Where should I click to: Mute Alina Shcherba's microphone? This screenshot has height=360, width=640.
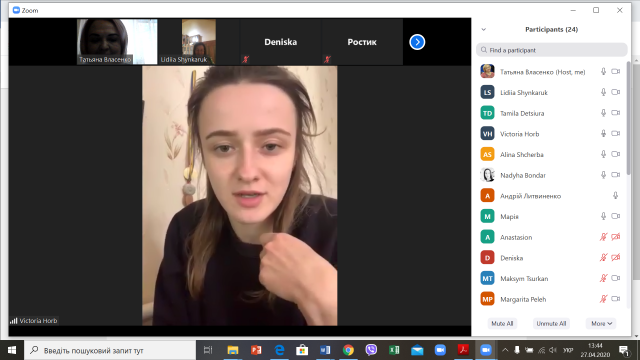[603, 154]
